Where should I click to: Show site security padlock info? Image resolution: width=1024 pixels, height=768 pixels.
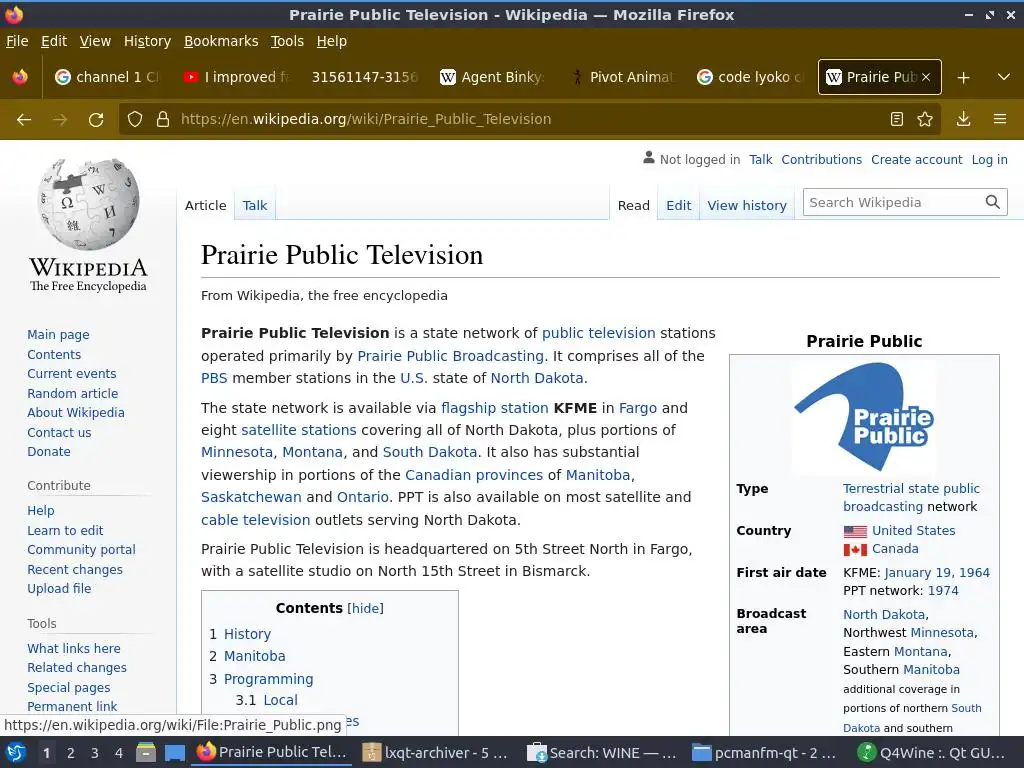click(x=163, y=119)
